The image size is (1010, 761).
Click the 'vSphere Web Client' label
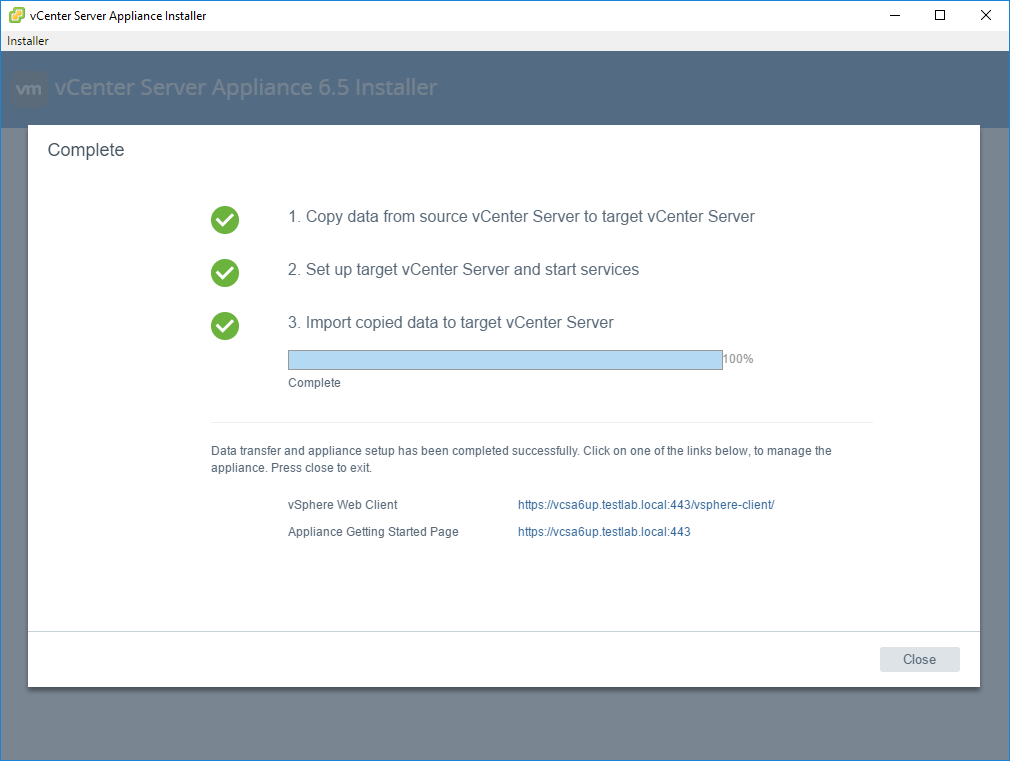343,505
